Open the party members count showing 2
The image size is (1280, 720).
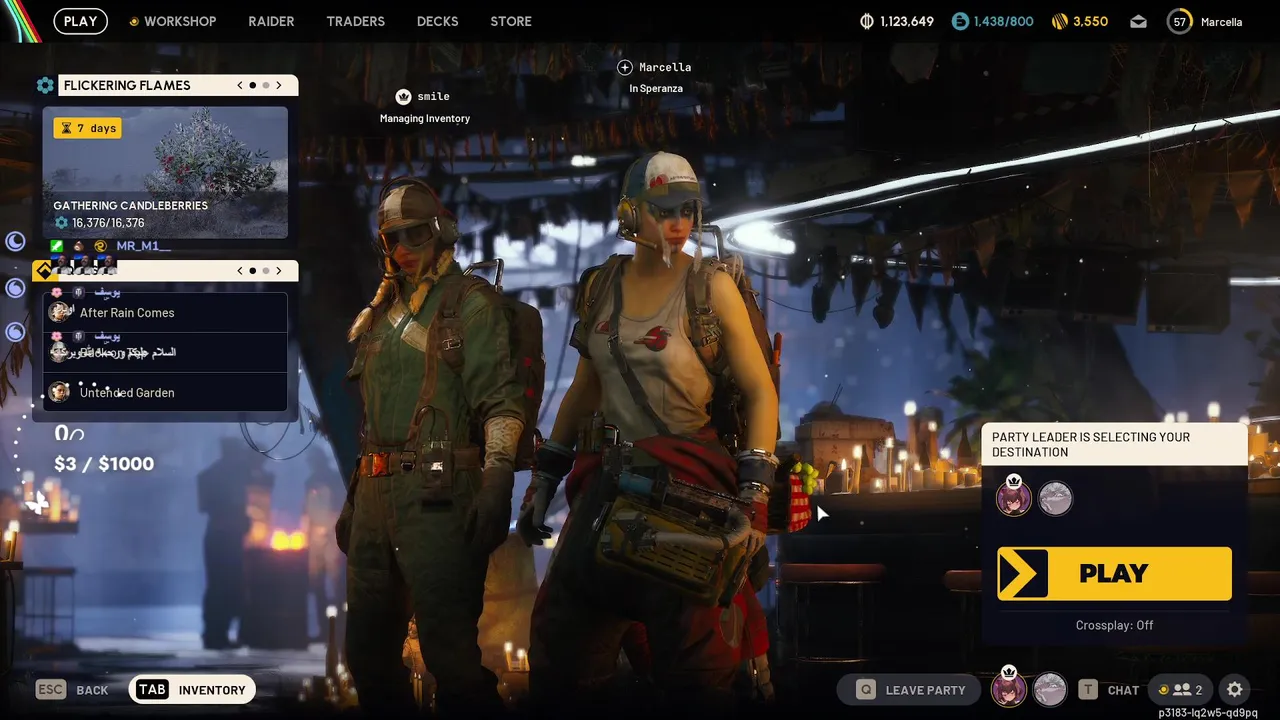[x=1181, y=689]
